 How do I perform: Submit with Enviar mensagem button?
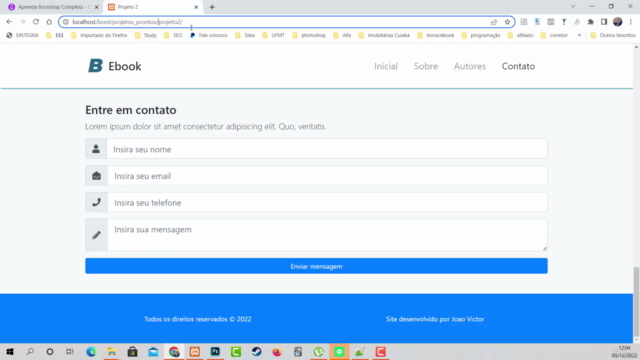(x=316, y=266)
